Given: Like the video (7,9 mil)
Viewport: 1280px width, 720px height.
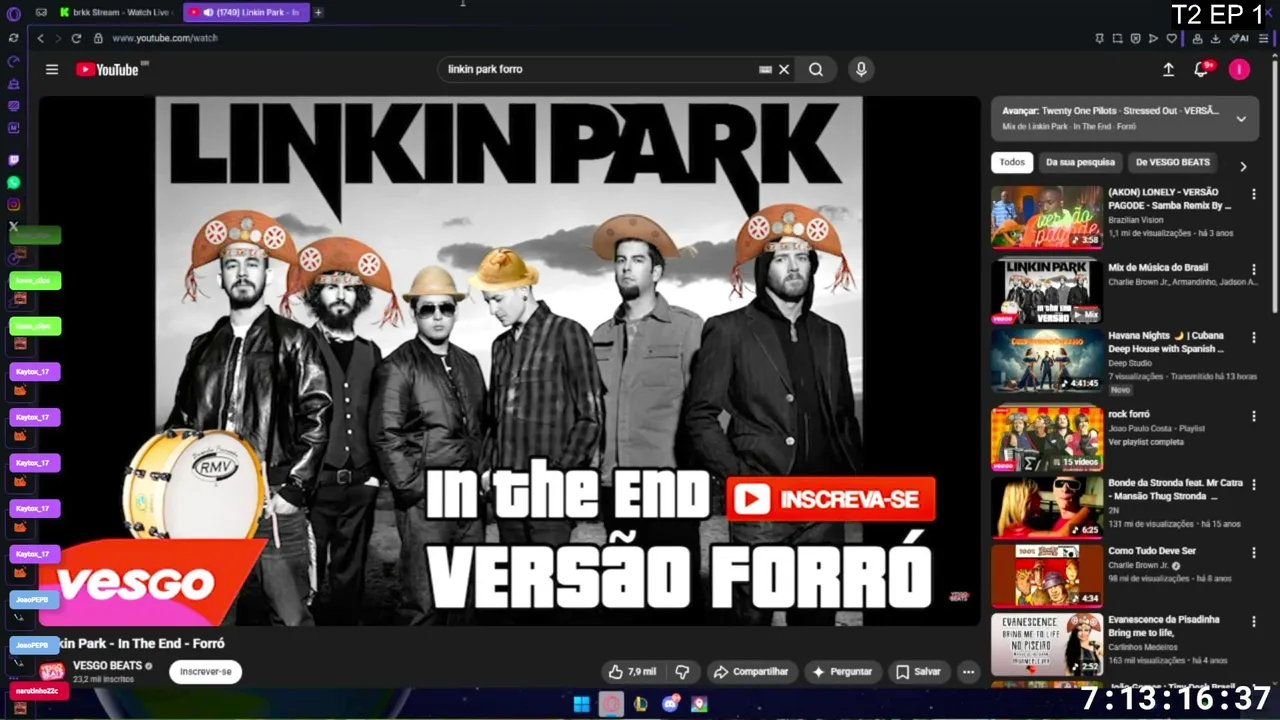Looking at the screenshot, I should [x=633, y=672].
